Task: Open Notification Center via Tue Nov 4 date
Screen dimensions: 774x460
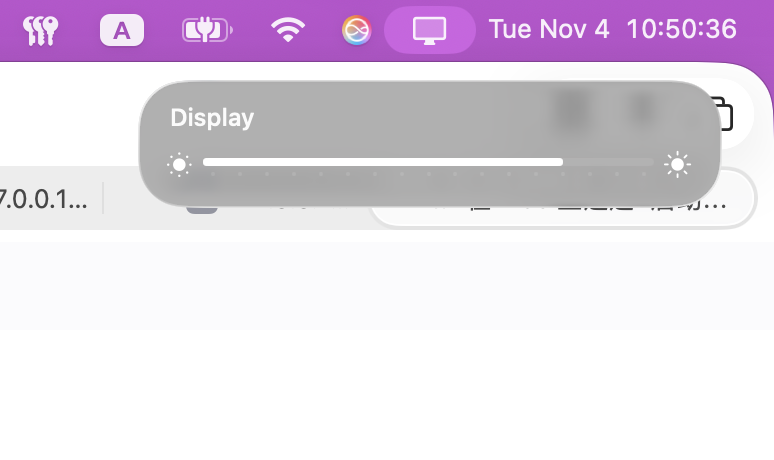Action: coord(549,29)
